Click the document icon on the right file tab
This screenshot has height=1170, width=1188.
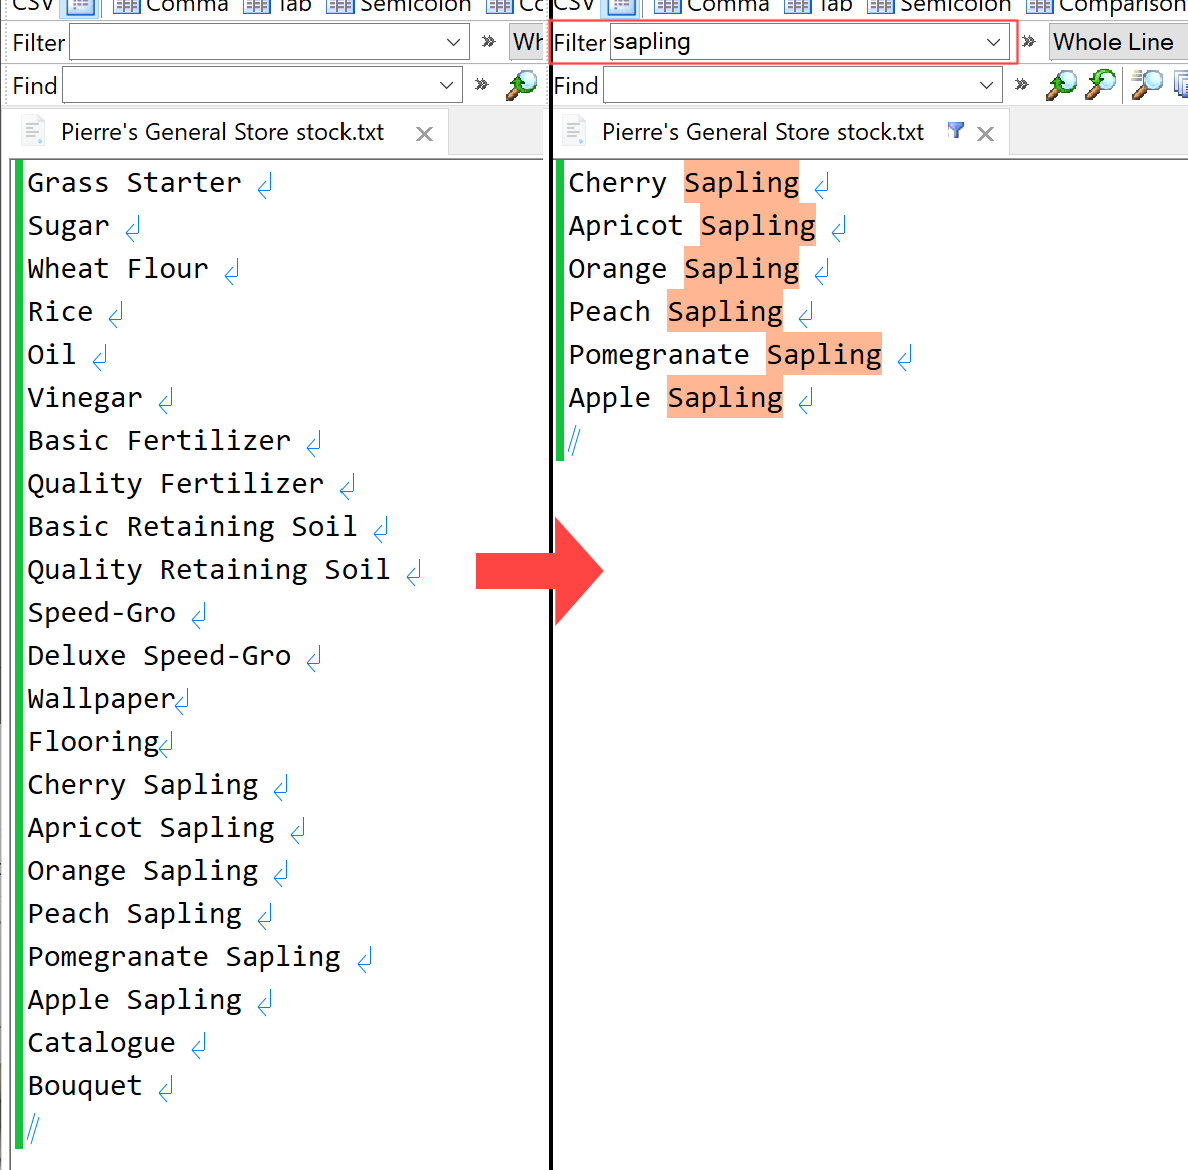[x=574, y=131]
